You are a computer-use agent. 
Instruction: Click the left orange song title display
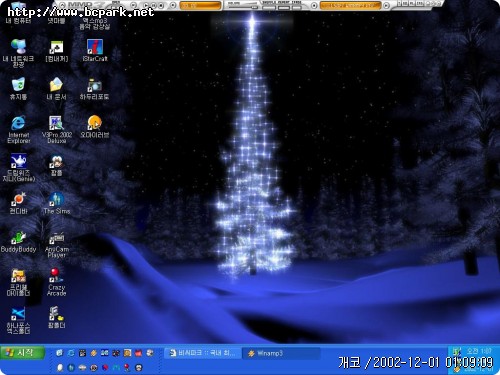click(x=201, y=5)
